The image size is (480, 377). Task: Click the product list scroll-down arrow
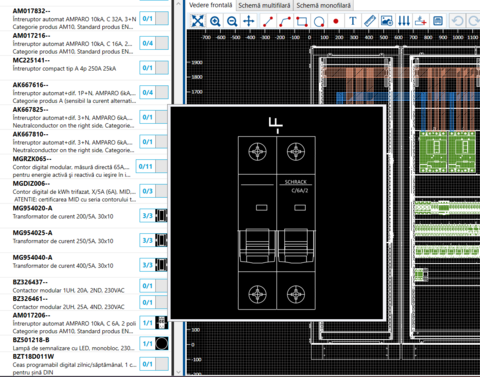pyautogui.click(x=178, y=372)
